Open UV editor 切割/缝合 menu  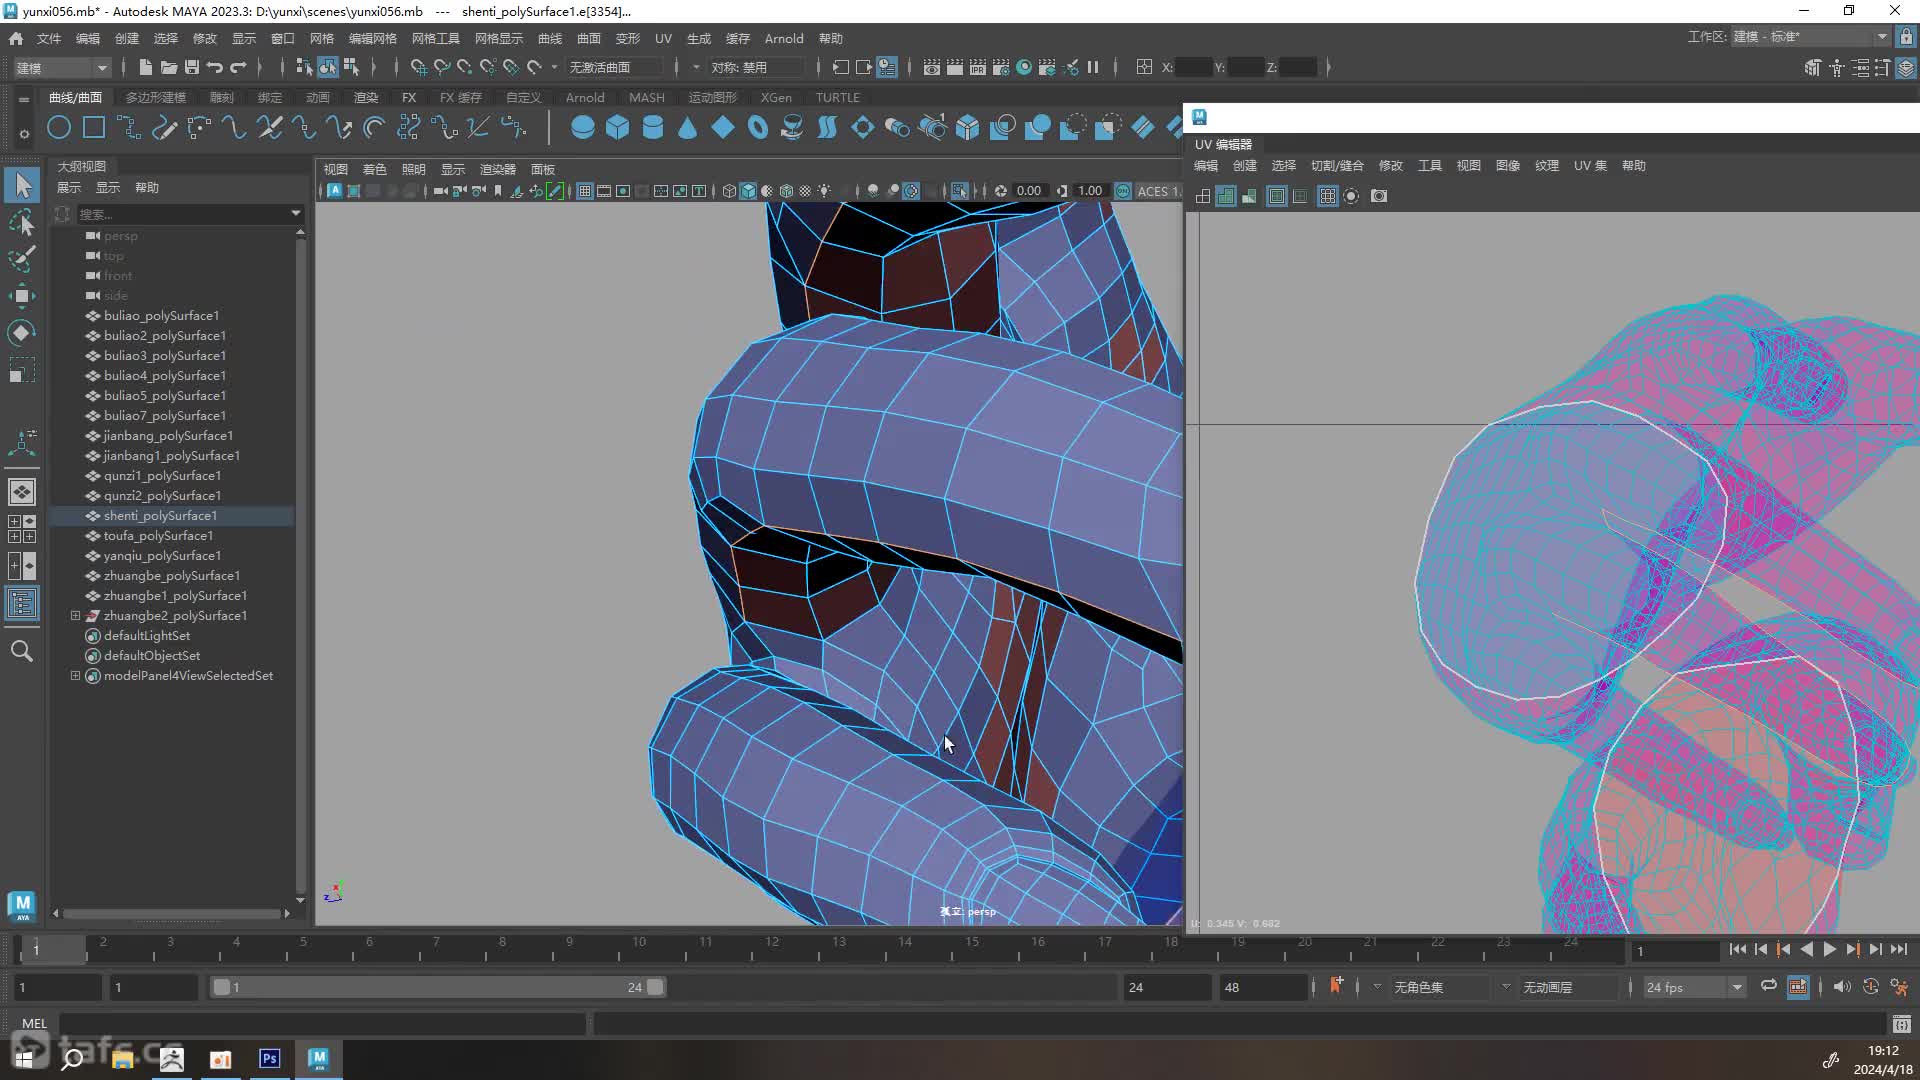(1337, 166)
